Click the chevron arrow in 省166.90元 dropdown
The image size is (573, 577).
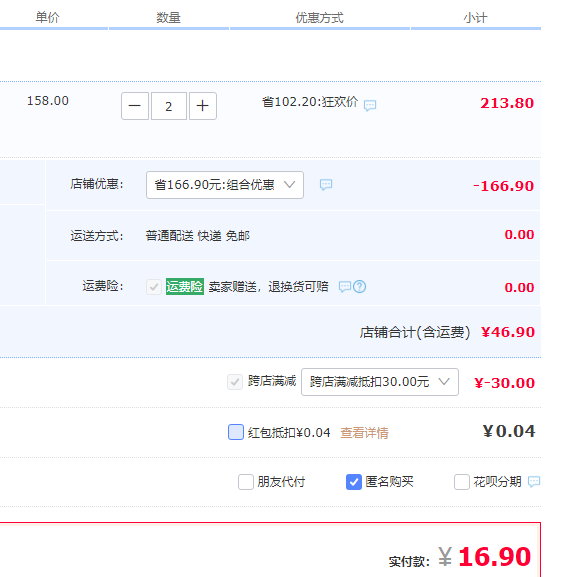(x=290, y=184)
